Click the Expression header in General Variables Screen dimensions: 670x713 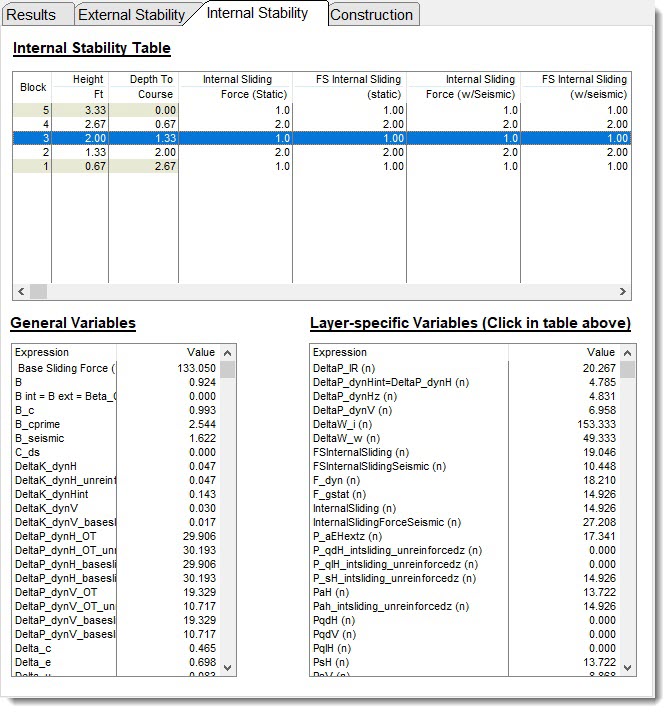(42, 352)
